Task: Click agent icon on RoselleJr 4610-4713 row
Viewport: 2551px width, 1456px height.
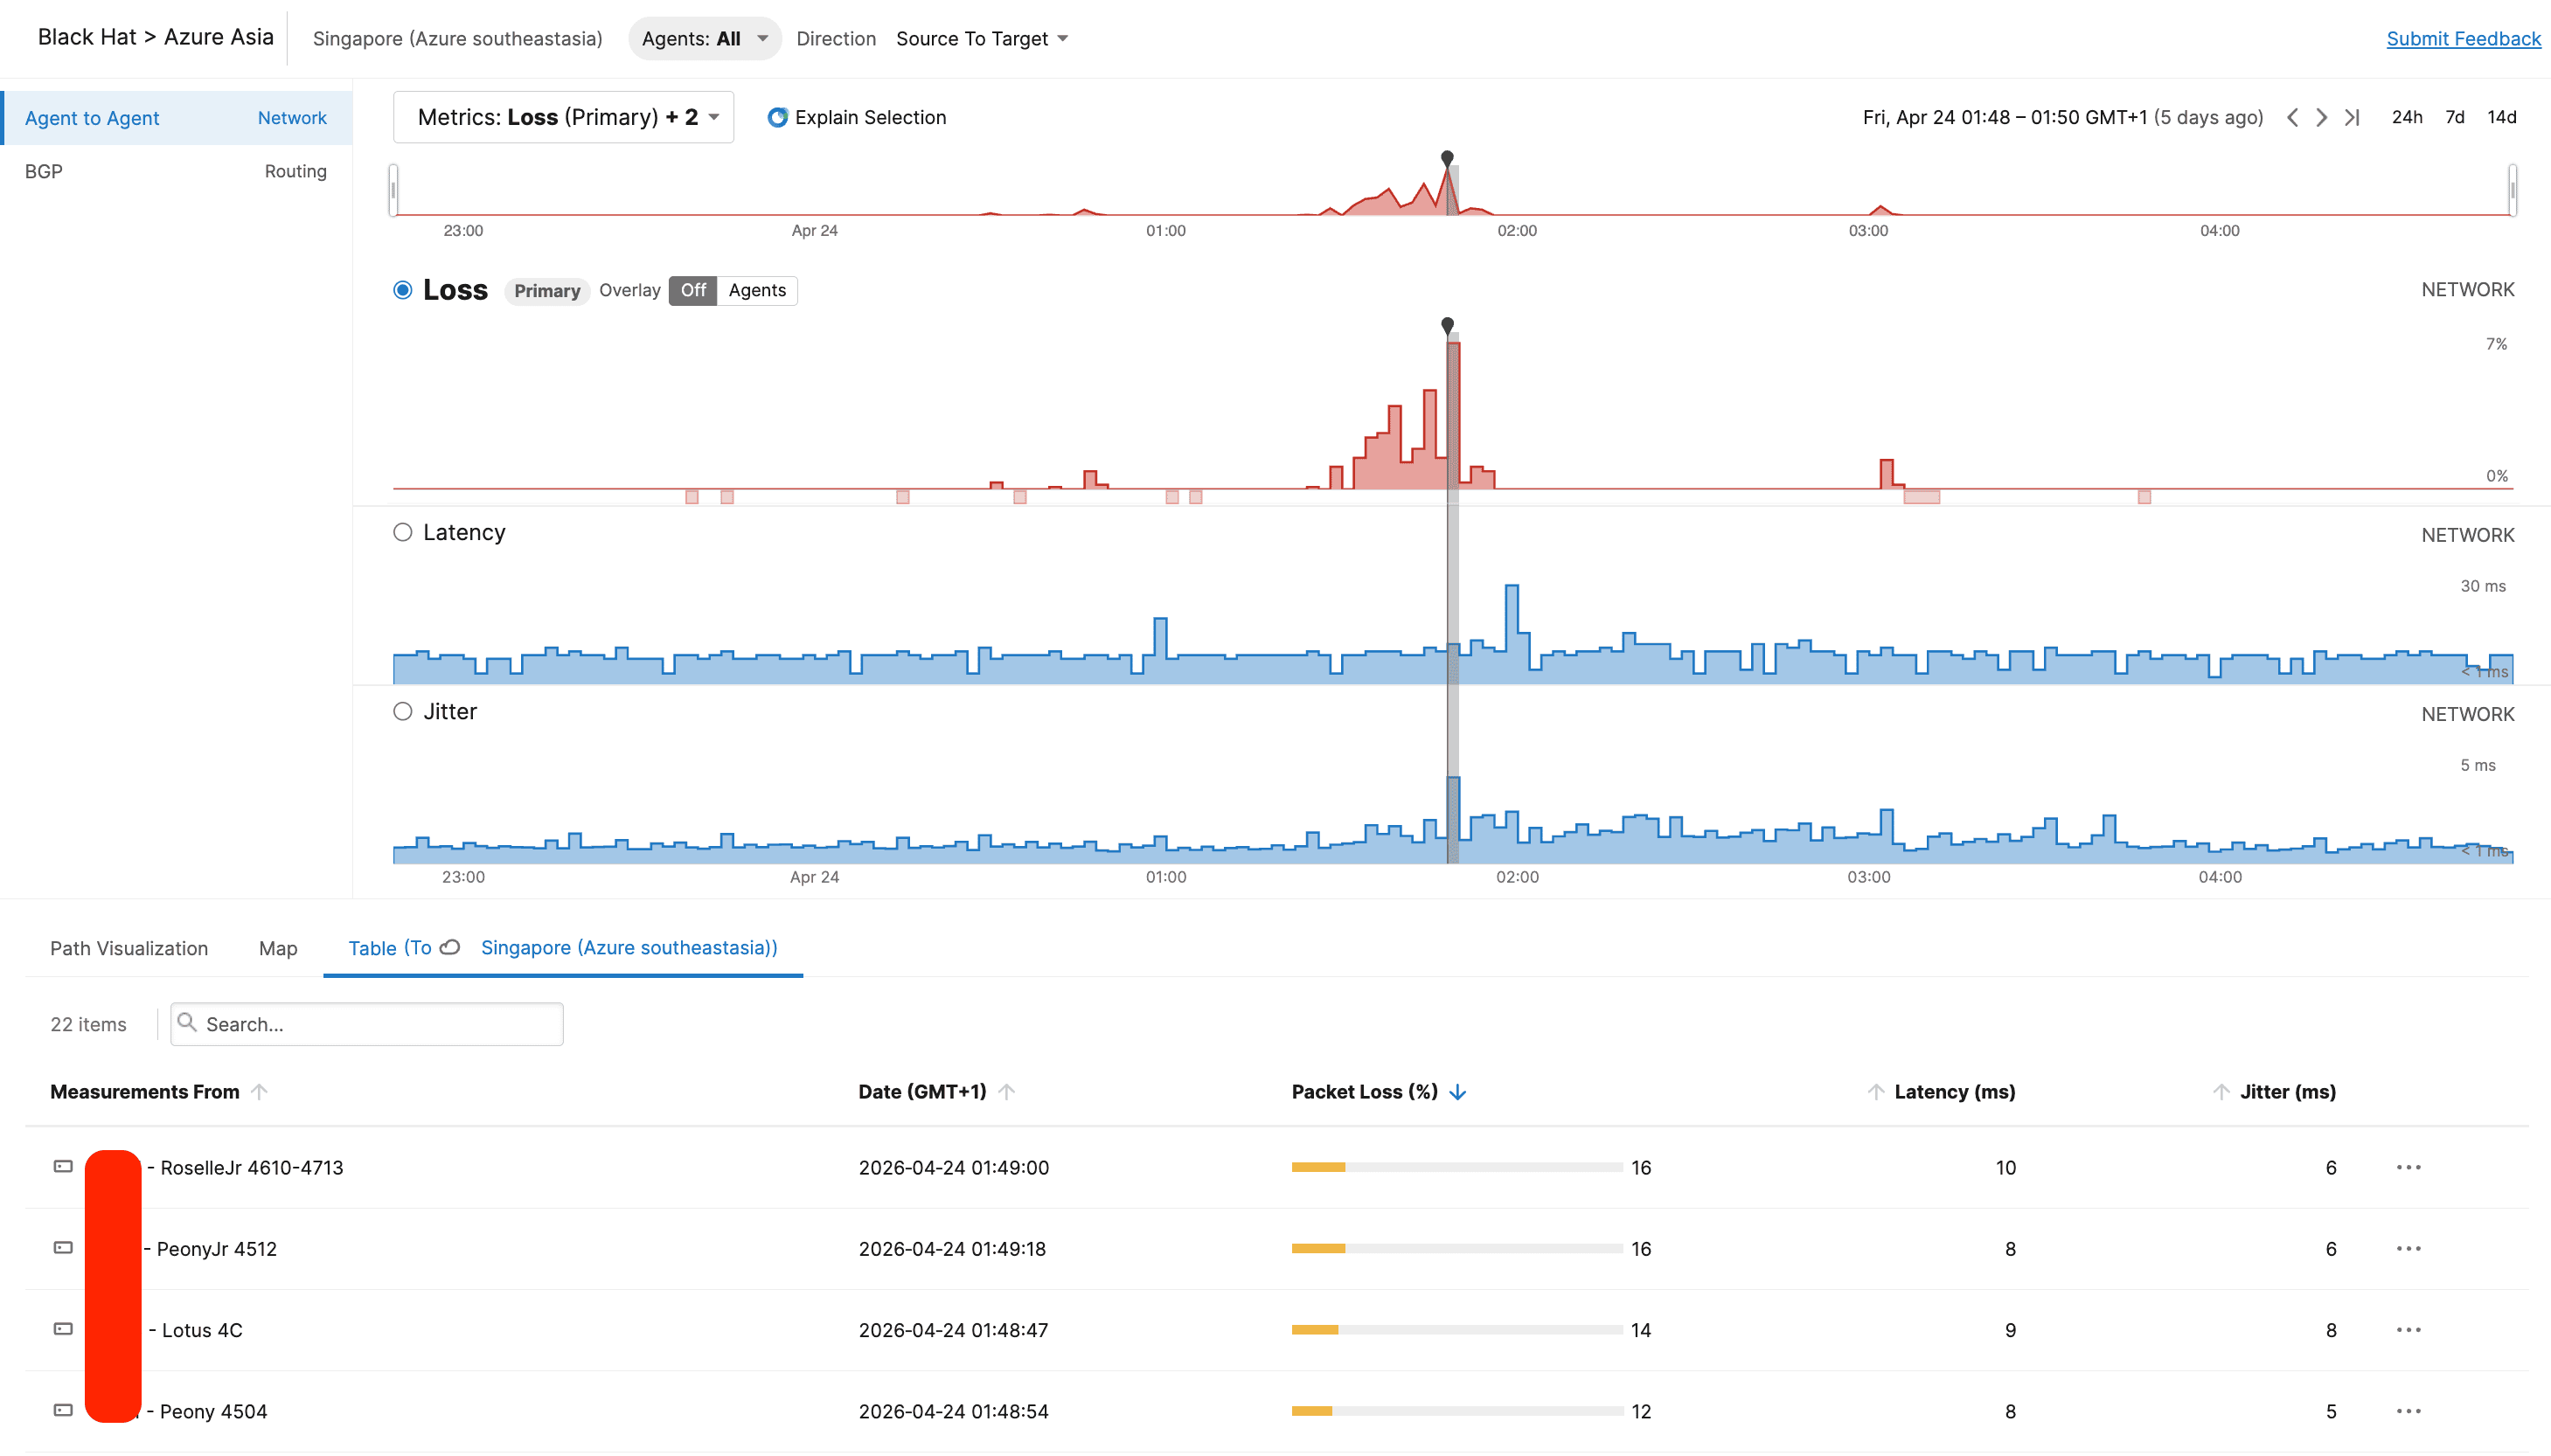Action: coord(63,1166)
